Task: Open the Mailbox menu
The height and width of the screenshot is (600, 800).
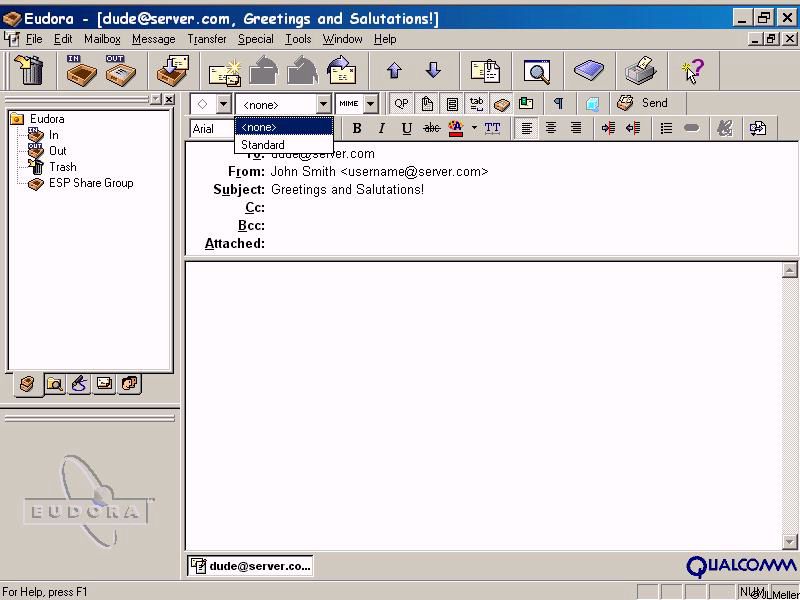Action: pyautogui.click(x=102, y=39)
